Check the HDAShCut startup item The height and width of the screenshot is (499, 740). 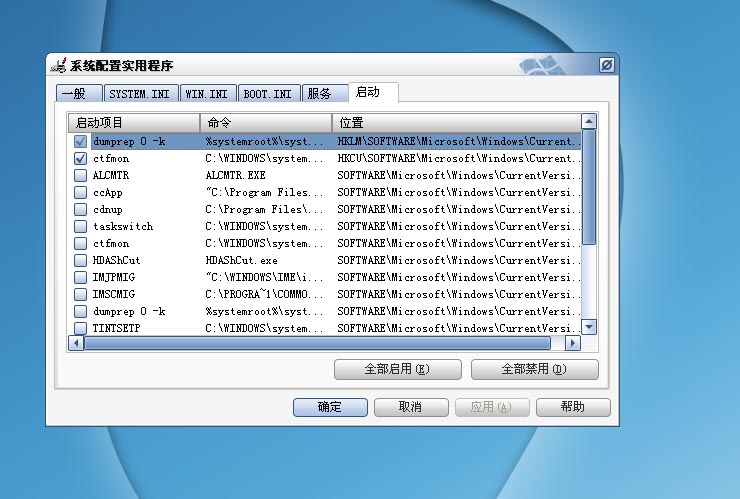point(80,260)
